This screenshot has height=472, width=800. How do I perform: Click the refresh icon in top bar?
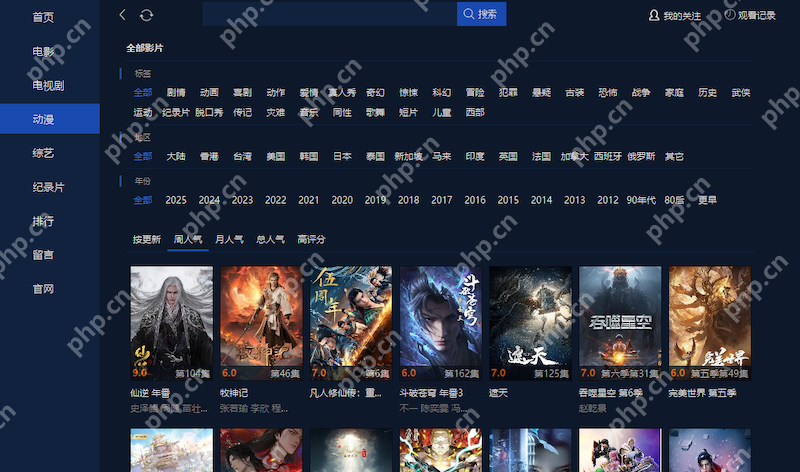pyautogui.click(x=146, y=15)
